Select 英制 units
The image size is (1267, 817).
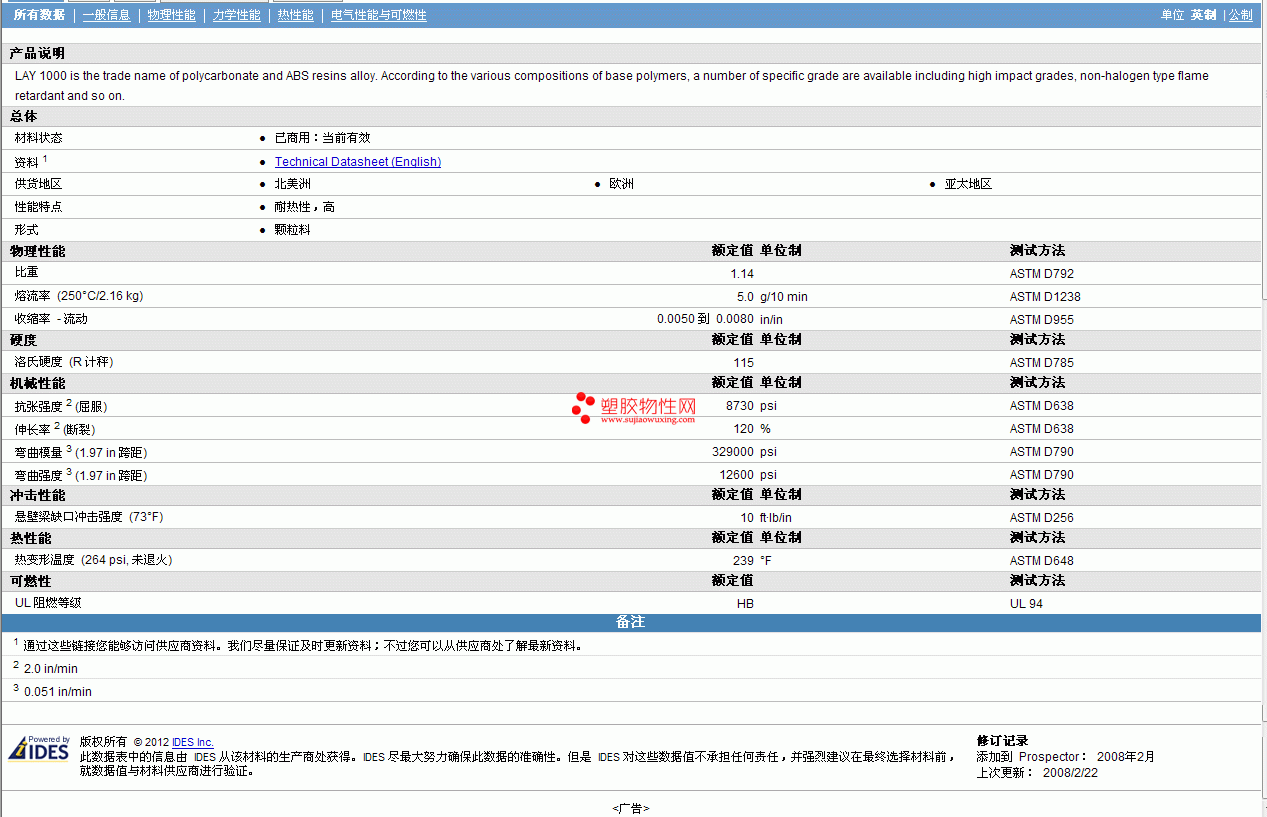pyautogui.click(x=1203, y=15)
